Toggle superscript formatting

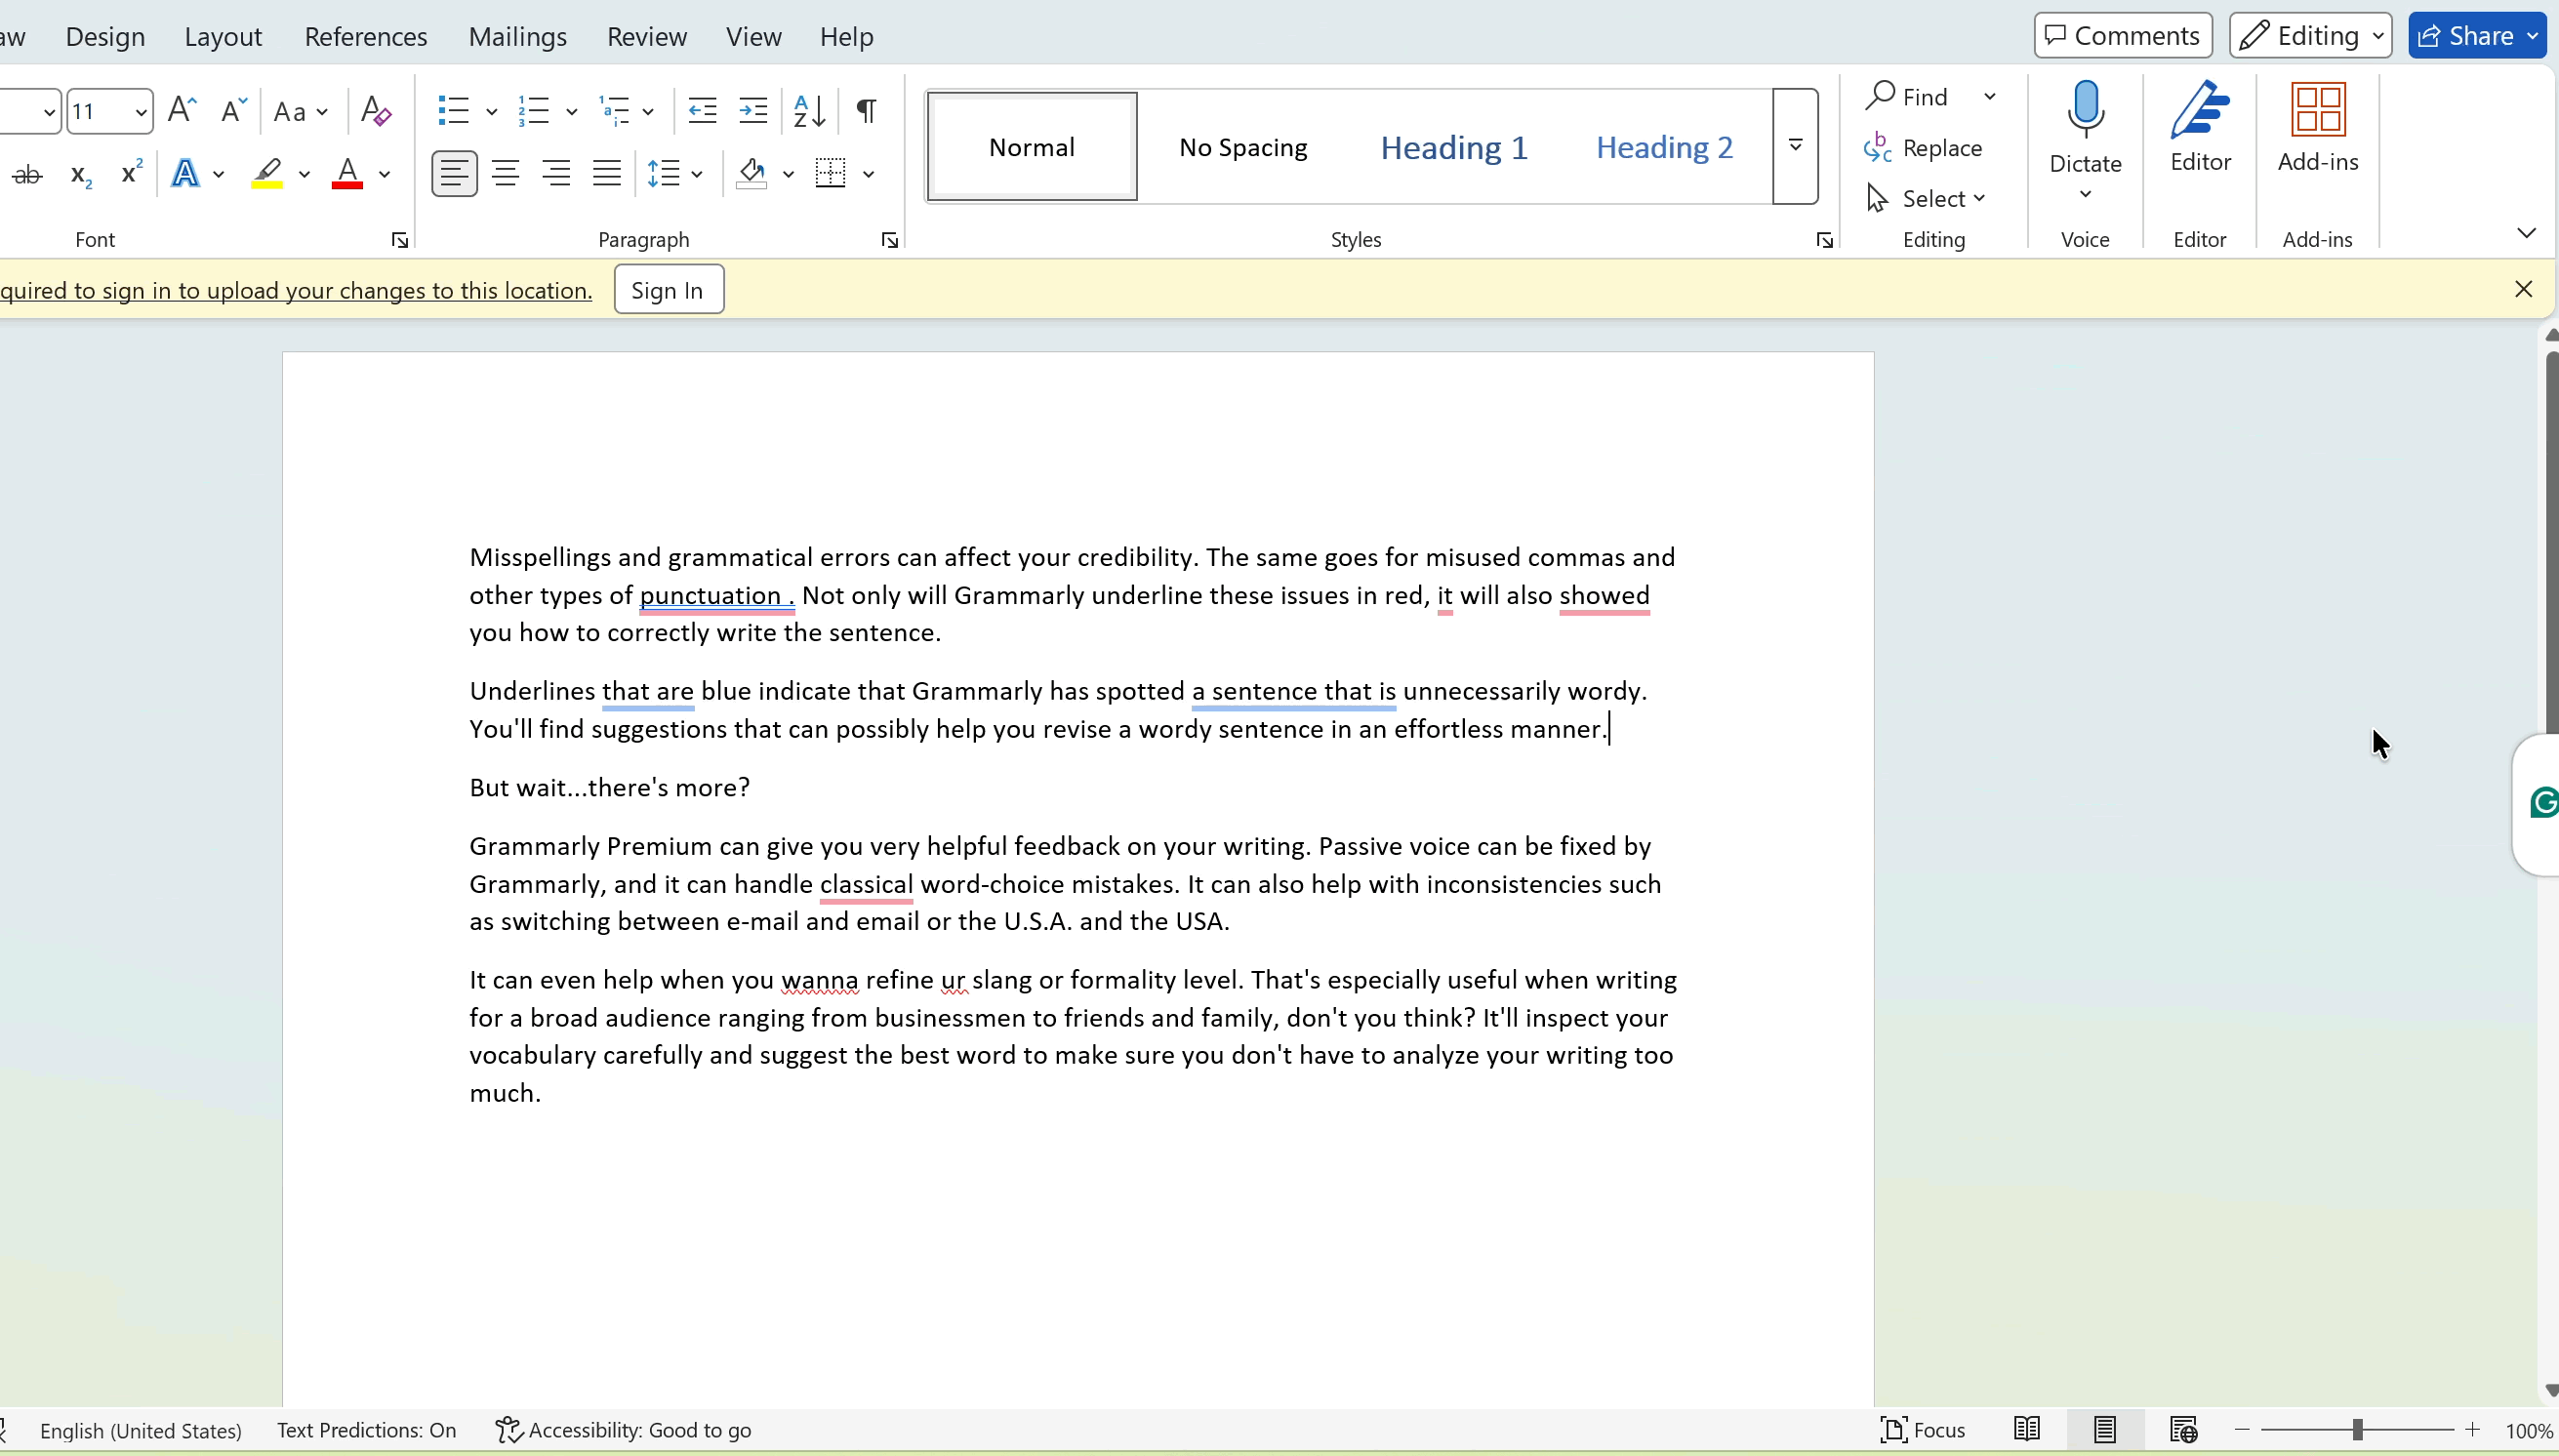(131, 173)
